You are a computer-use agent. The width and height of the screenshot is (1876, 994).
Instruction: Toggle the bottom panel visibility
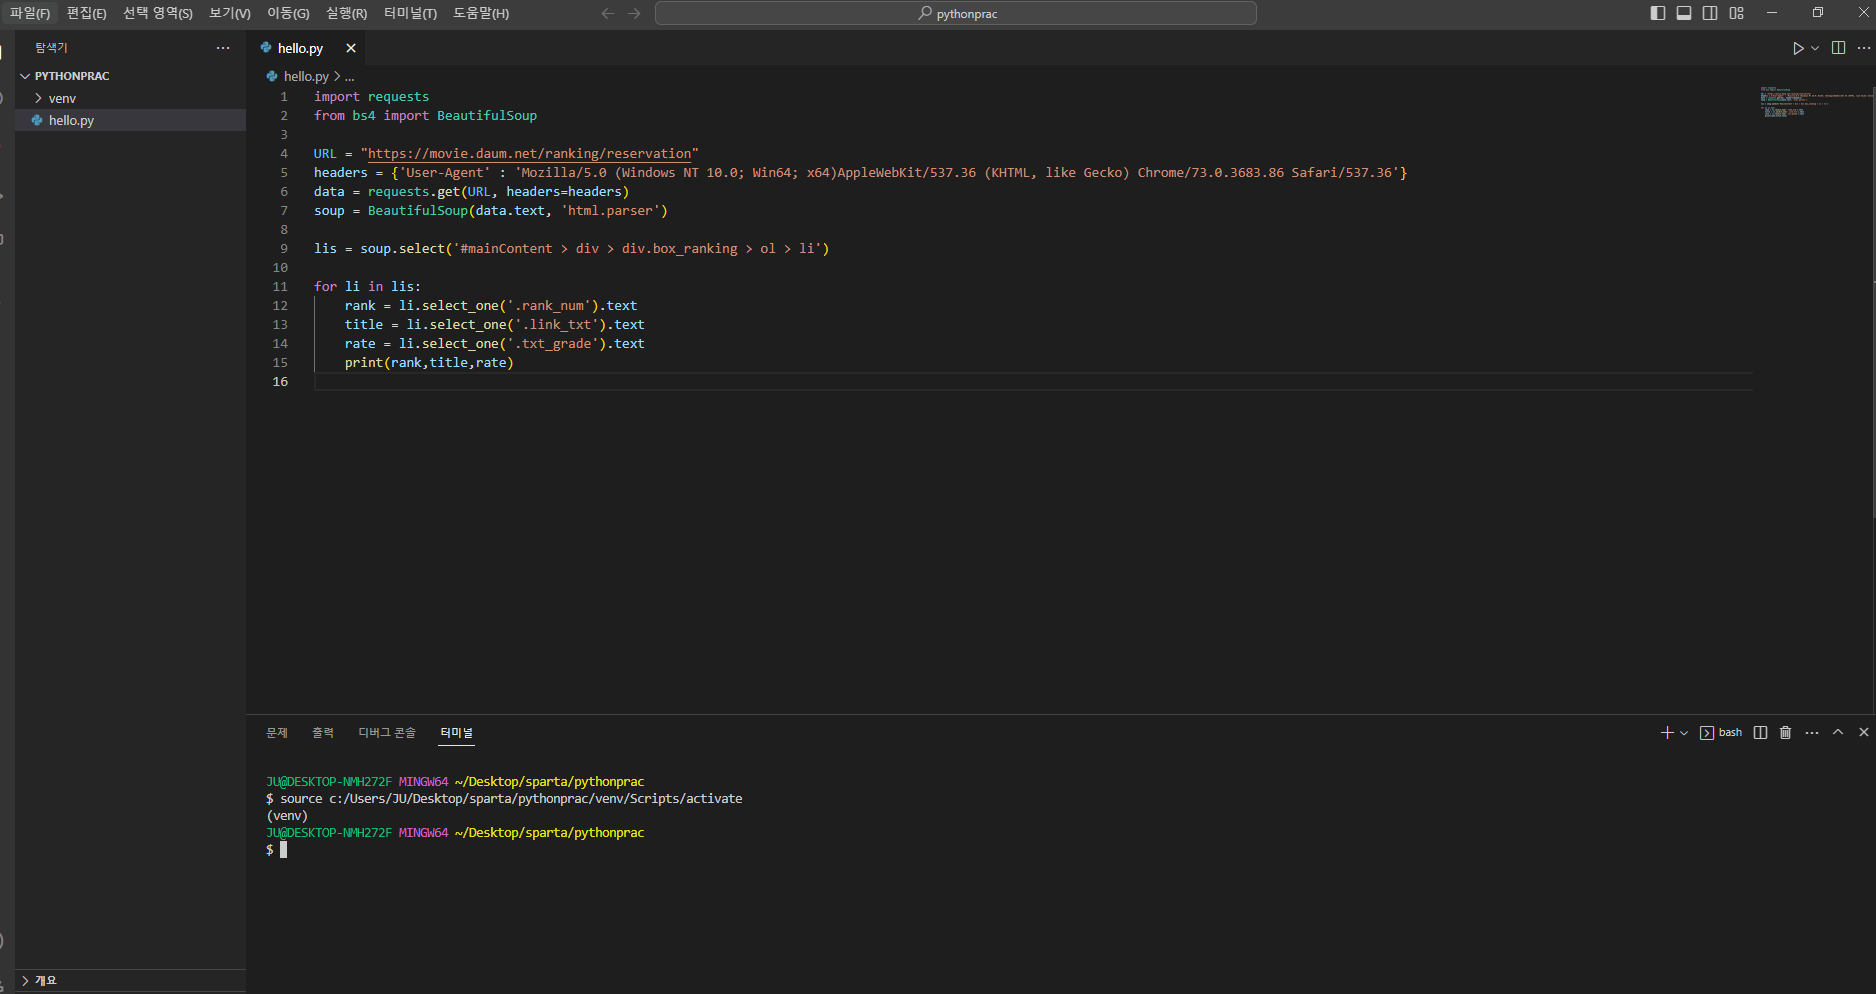coord(1684,13)
